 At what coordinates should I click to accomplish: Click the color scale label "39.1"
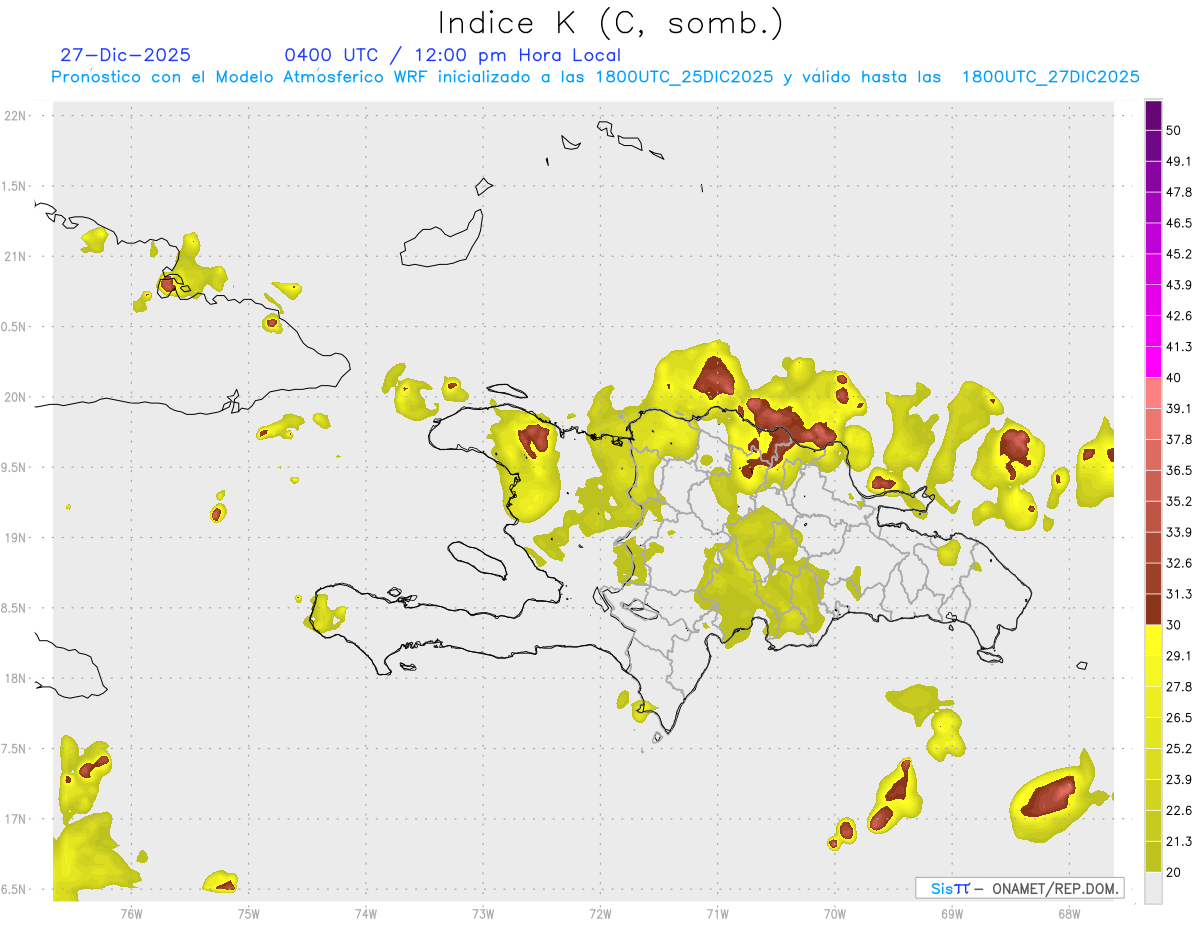[1179, 408]
